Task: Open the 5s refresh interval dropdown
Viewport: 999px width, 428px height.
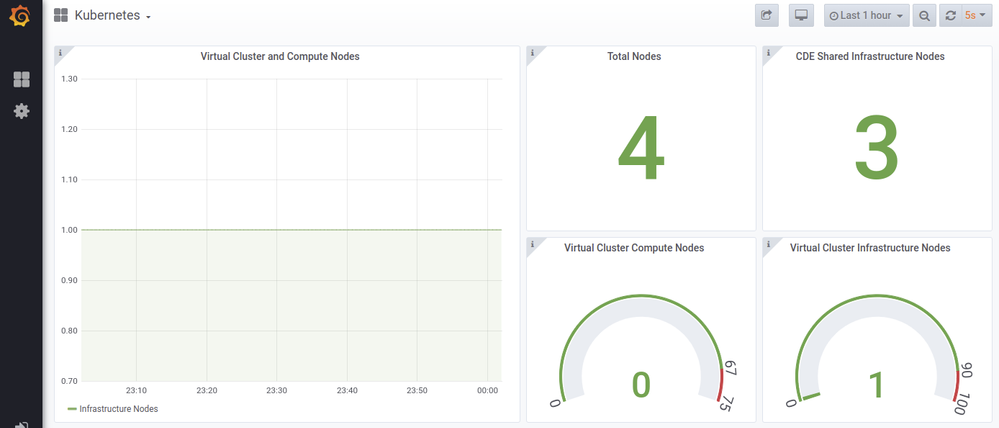Action: pyautogui.click(x=975, y=15)
